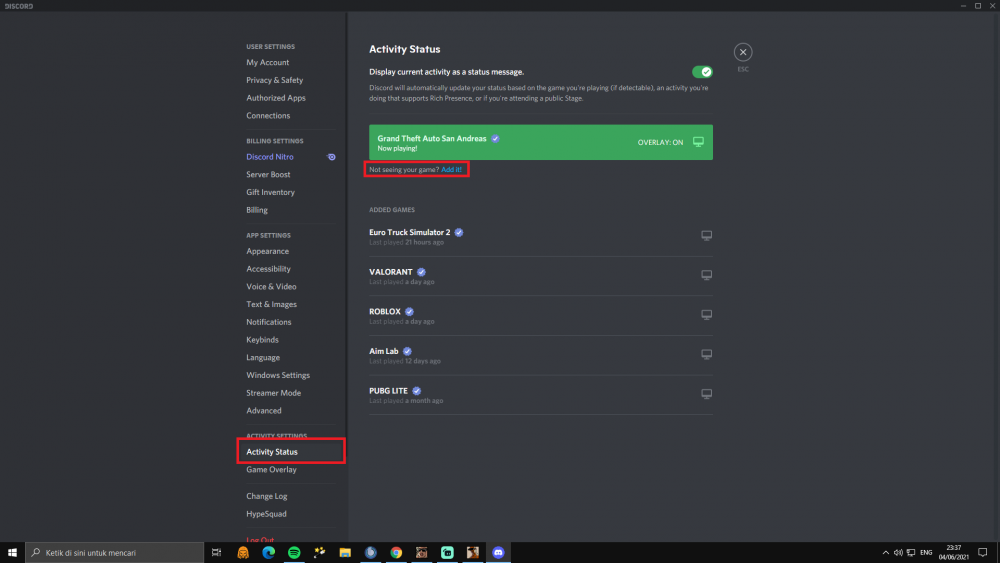Disable display current activity status toggle

(x=702, y=72)
